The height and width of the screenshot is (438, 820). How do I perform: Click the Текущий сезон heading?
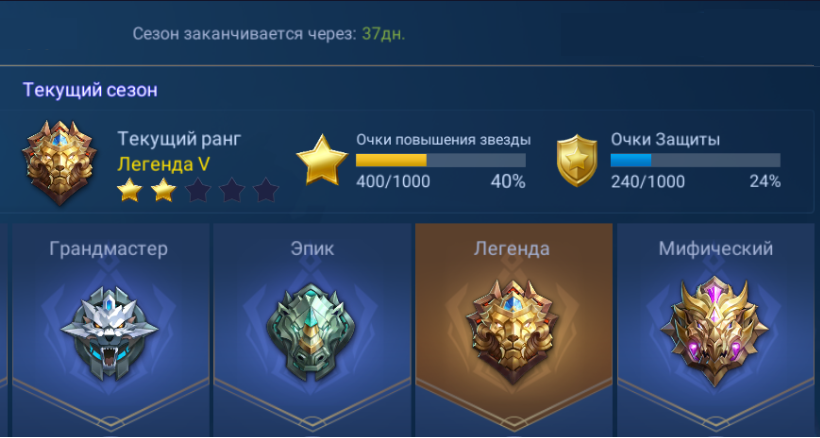tap(90, 90)
